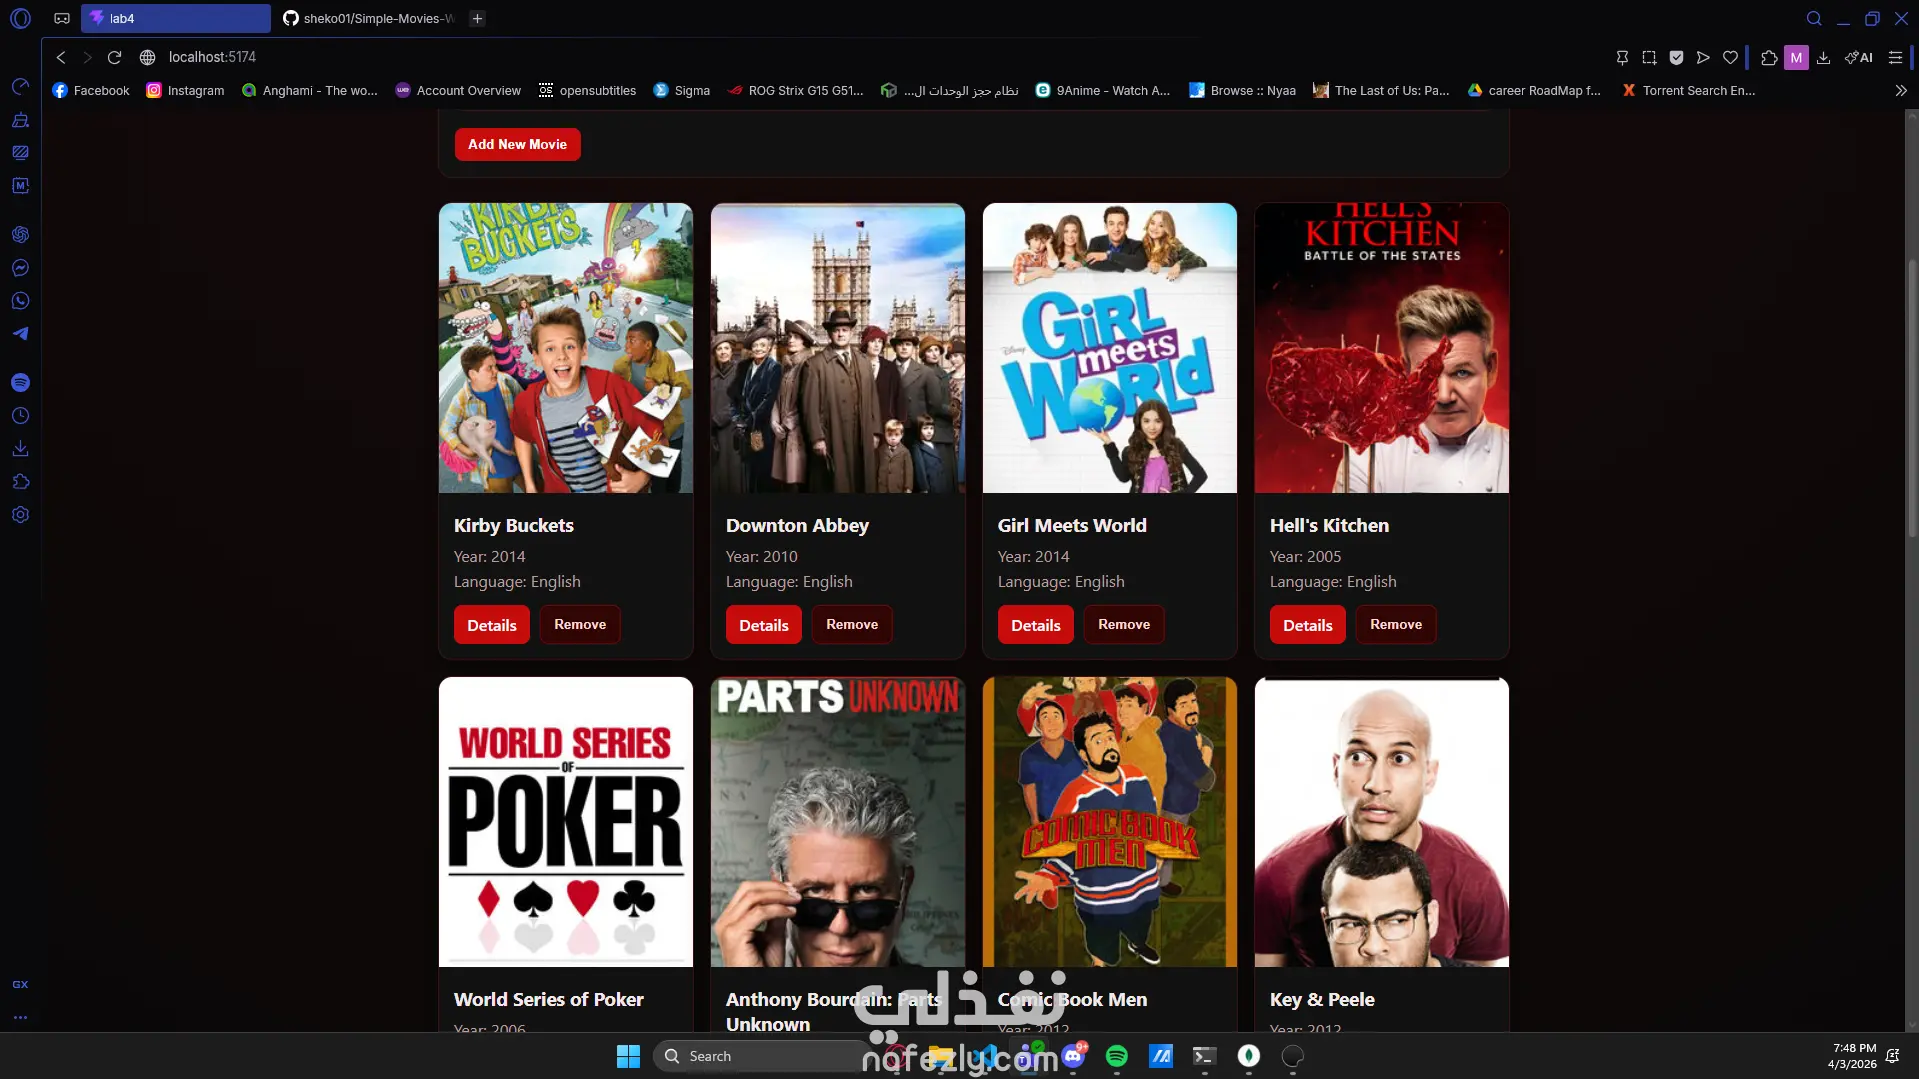Open Details for Hell's Kitchen
The width and height of the screenshot is (1919, 1079).
tap(1308, 625)
